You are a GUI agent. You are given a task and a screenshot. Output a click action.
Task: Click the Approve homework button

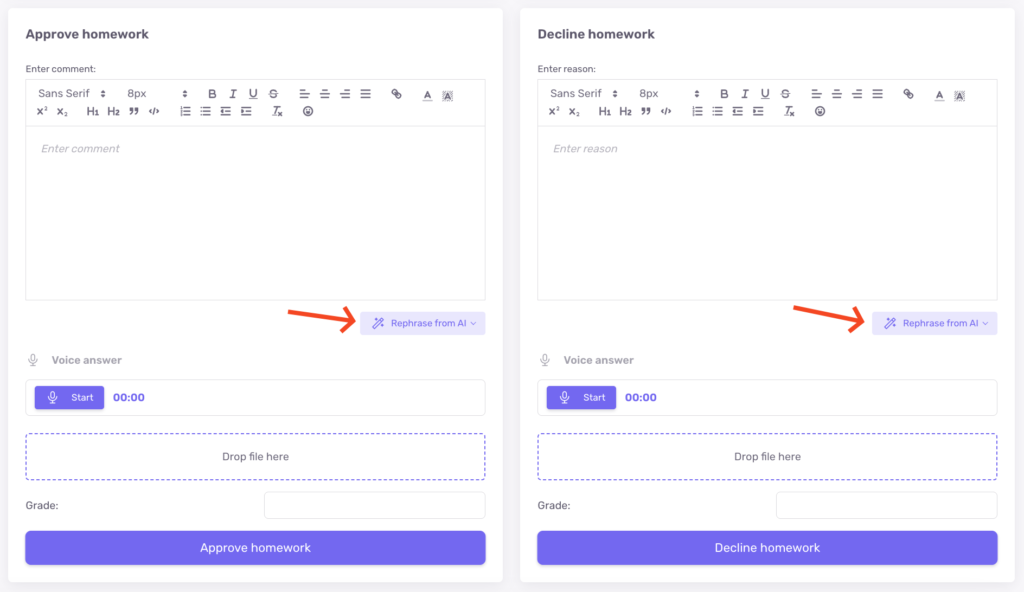255,548
